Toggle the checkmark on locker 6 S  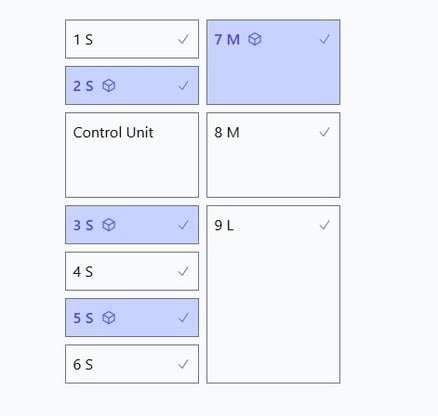click(183, 364)
